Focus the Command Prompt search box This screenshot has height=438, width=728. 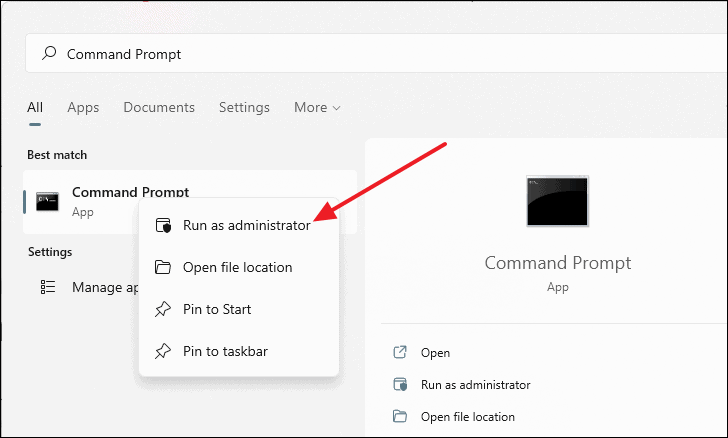click(x=376, y=53)
